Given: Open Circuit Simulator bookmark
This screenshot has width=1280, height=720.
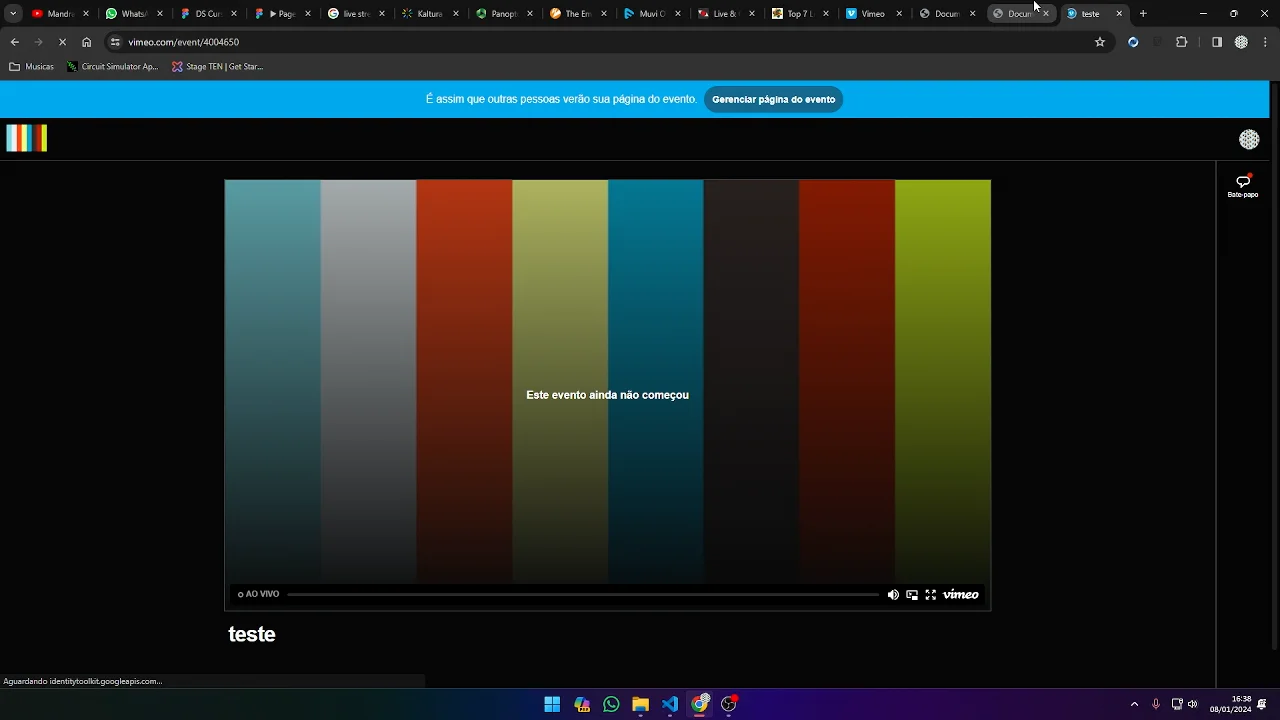Looking at the screenshot, I should coord(113,67).
